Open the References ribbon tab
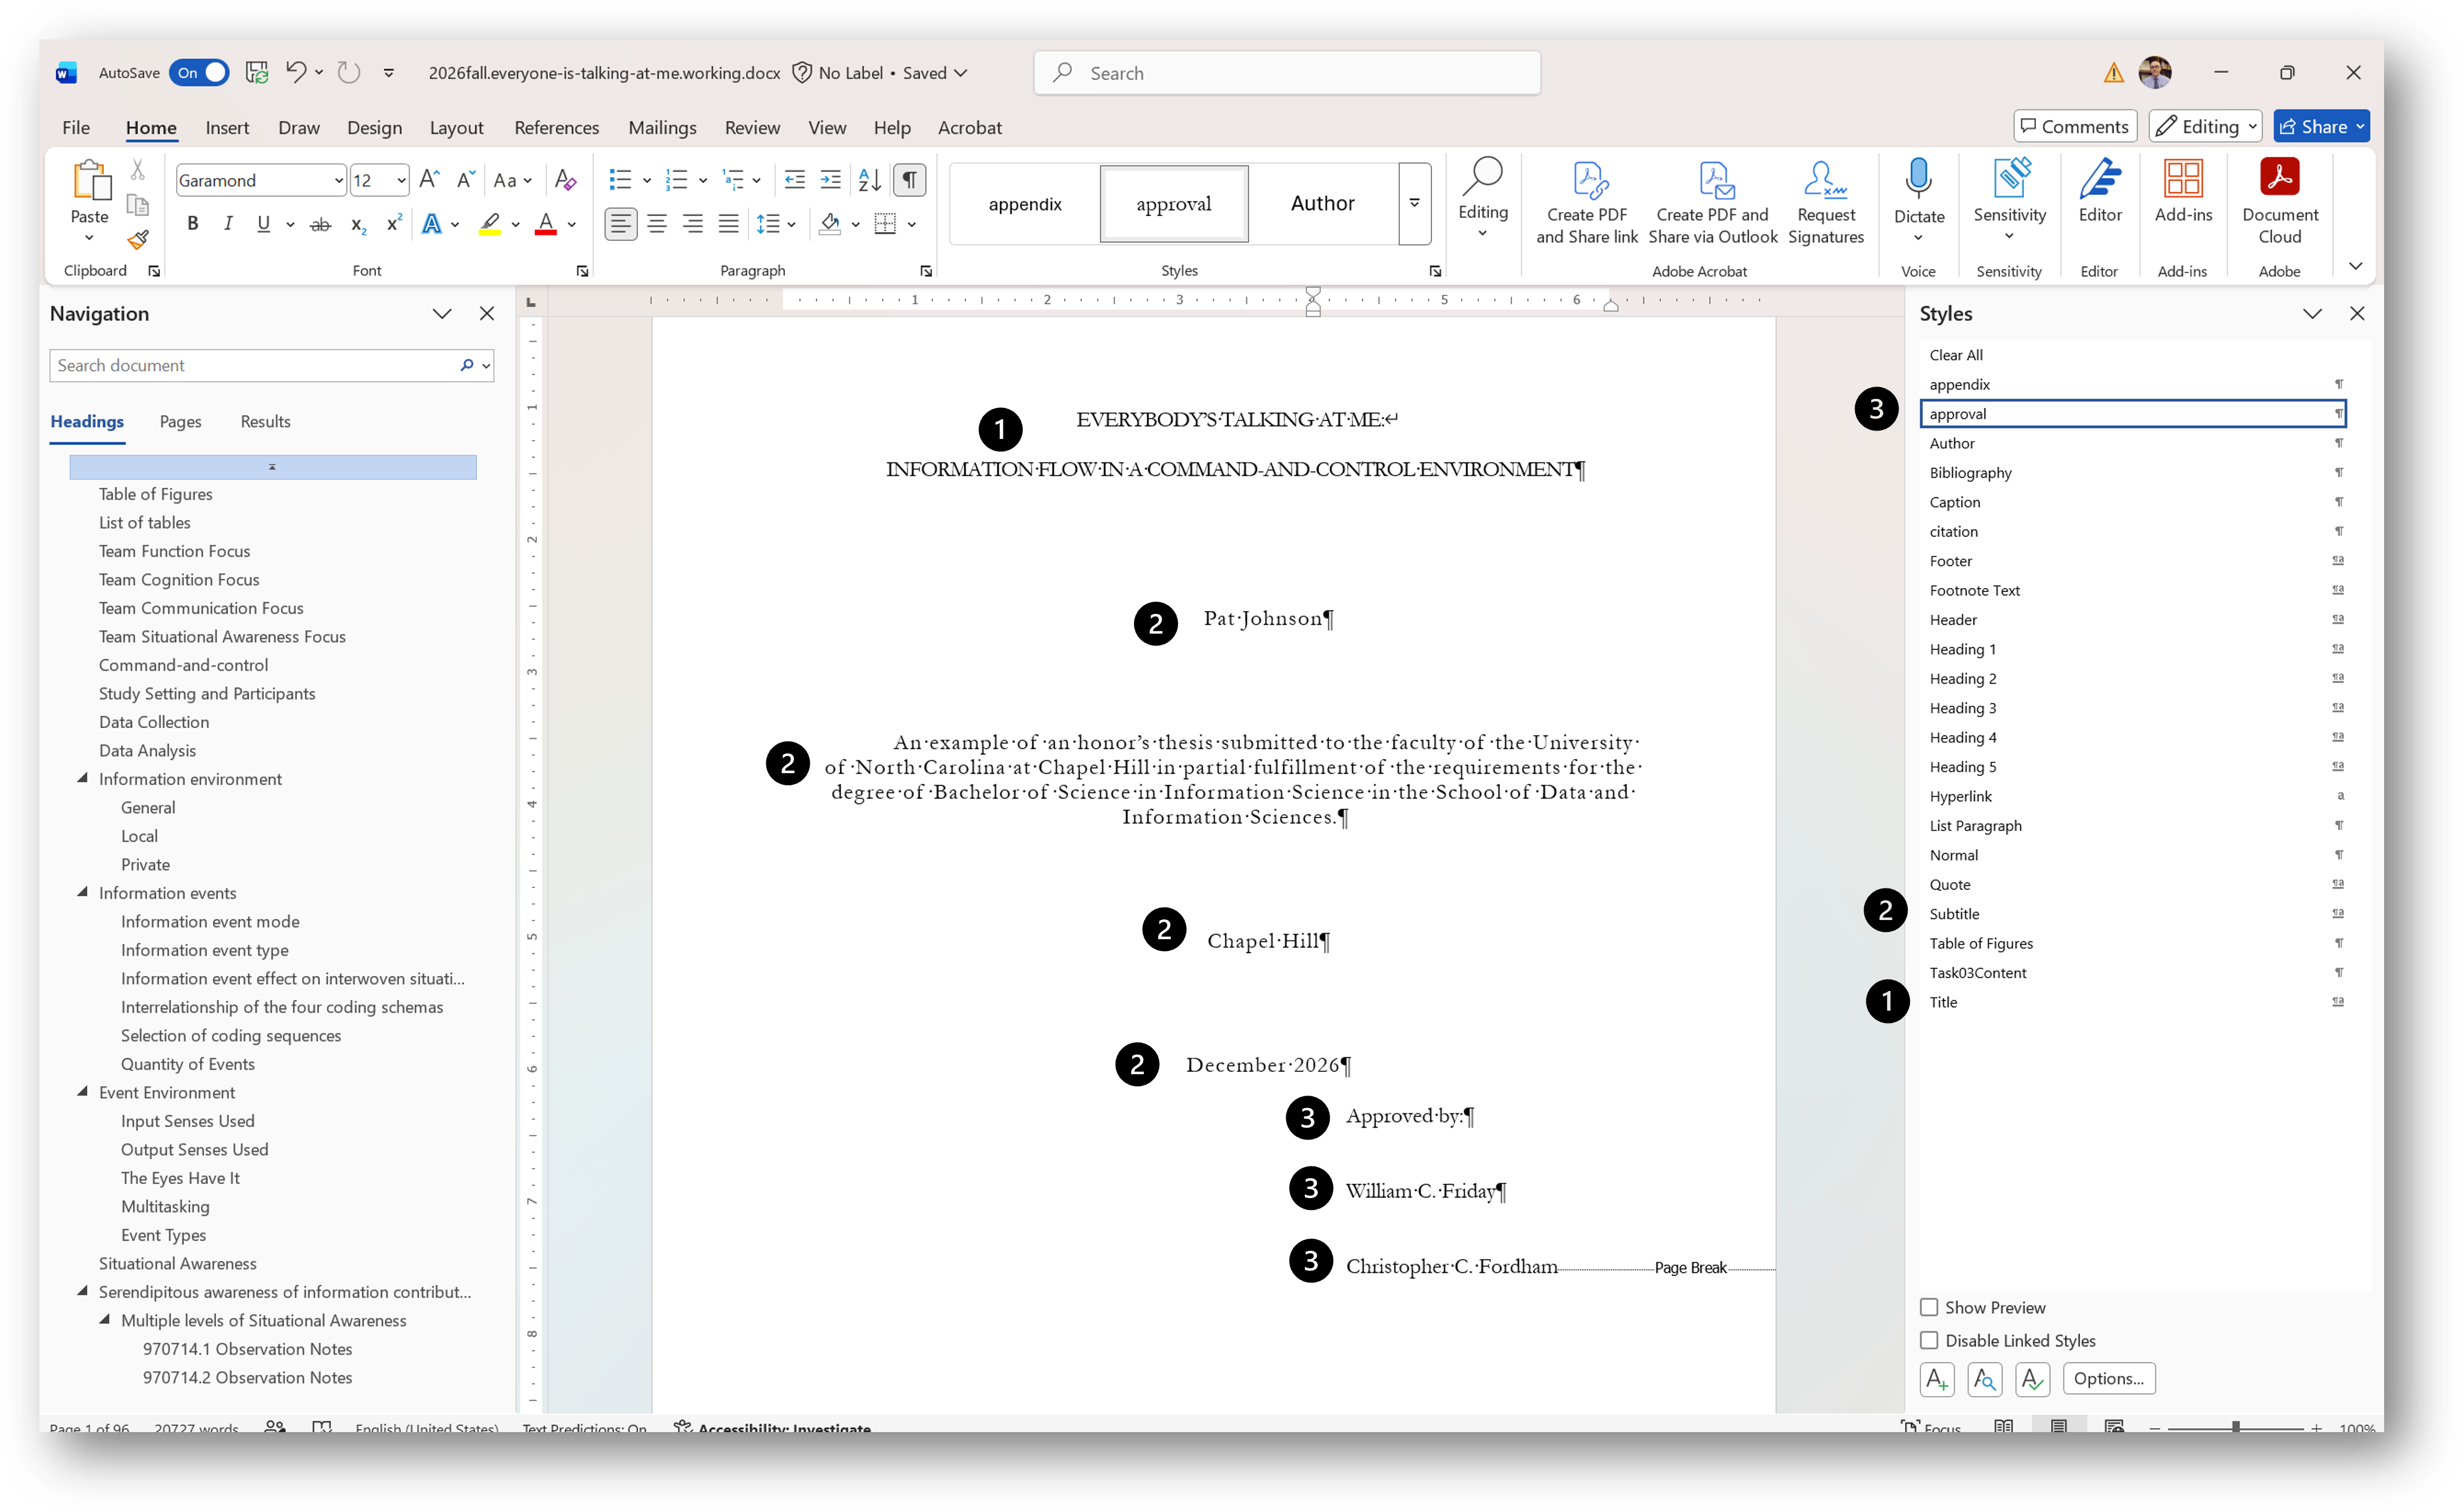This screenshot has height=1512, width=2464. pos(556,128)
